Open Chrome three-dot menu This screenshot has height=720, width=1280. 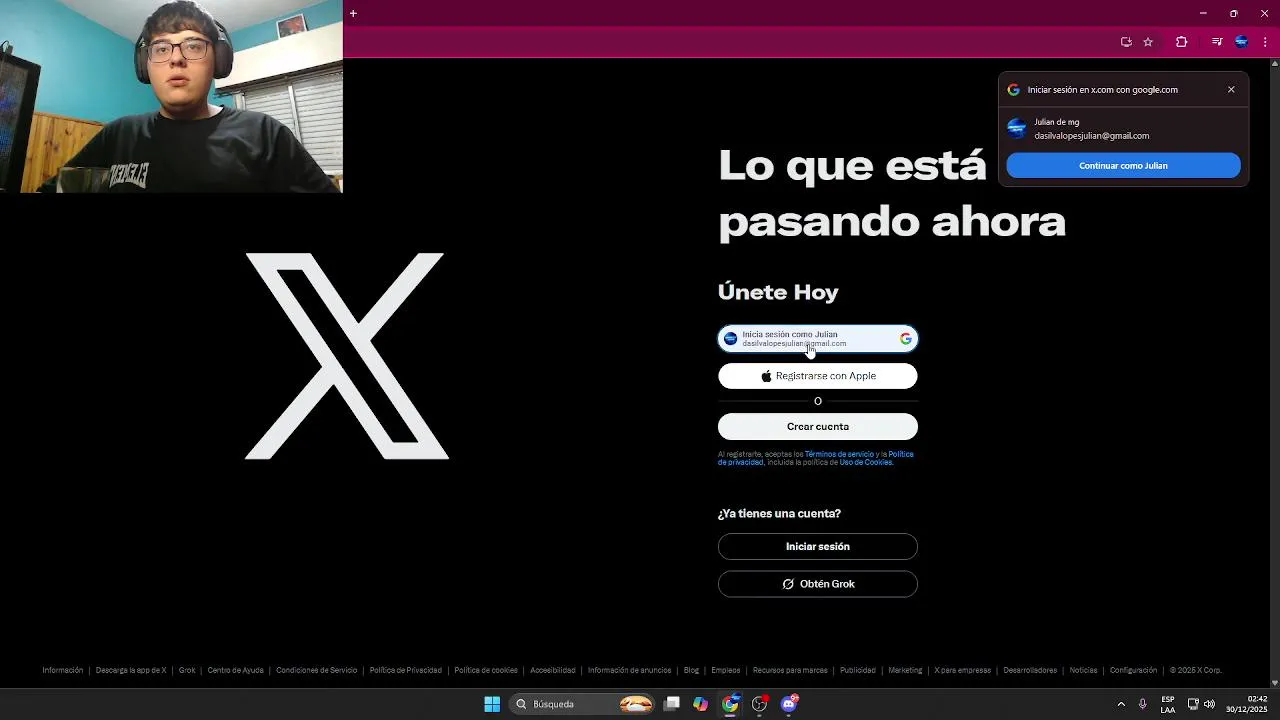click(x=1265, y=42)
